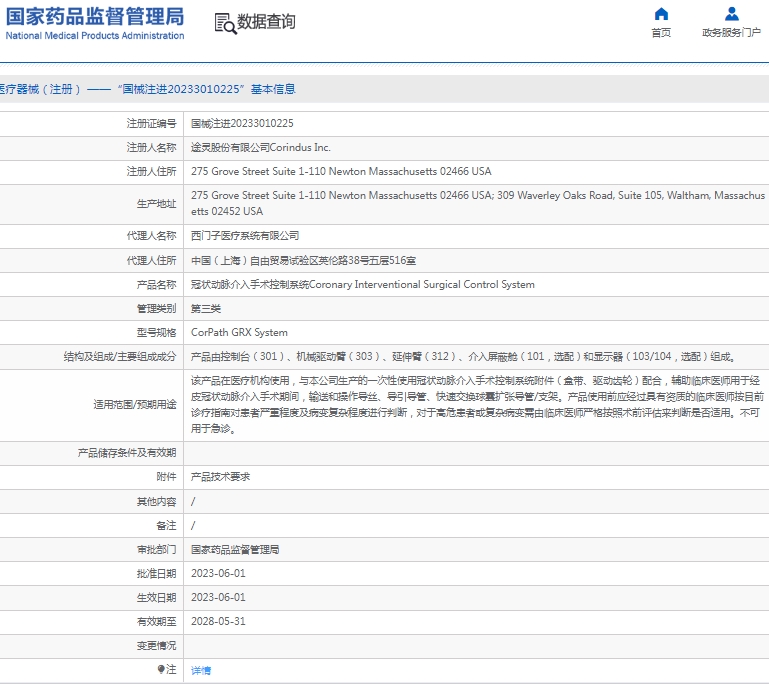Image resolution: width=769 pixels, height=684 pixels.
Task: Click the 注册人名称 row label
Action: pos(152,148)
